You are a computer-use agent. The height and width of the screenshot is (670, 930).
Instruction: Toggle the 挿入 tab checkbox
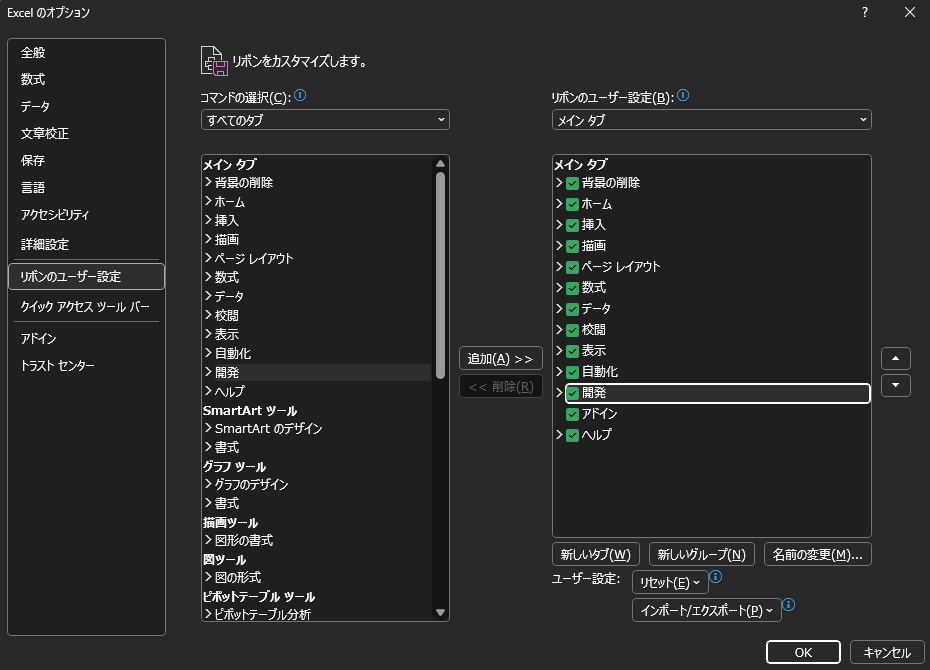572,225
